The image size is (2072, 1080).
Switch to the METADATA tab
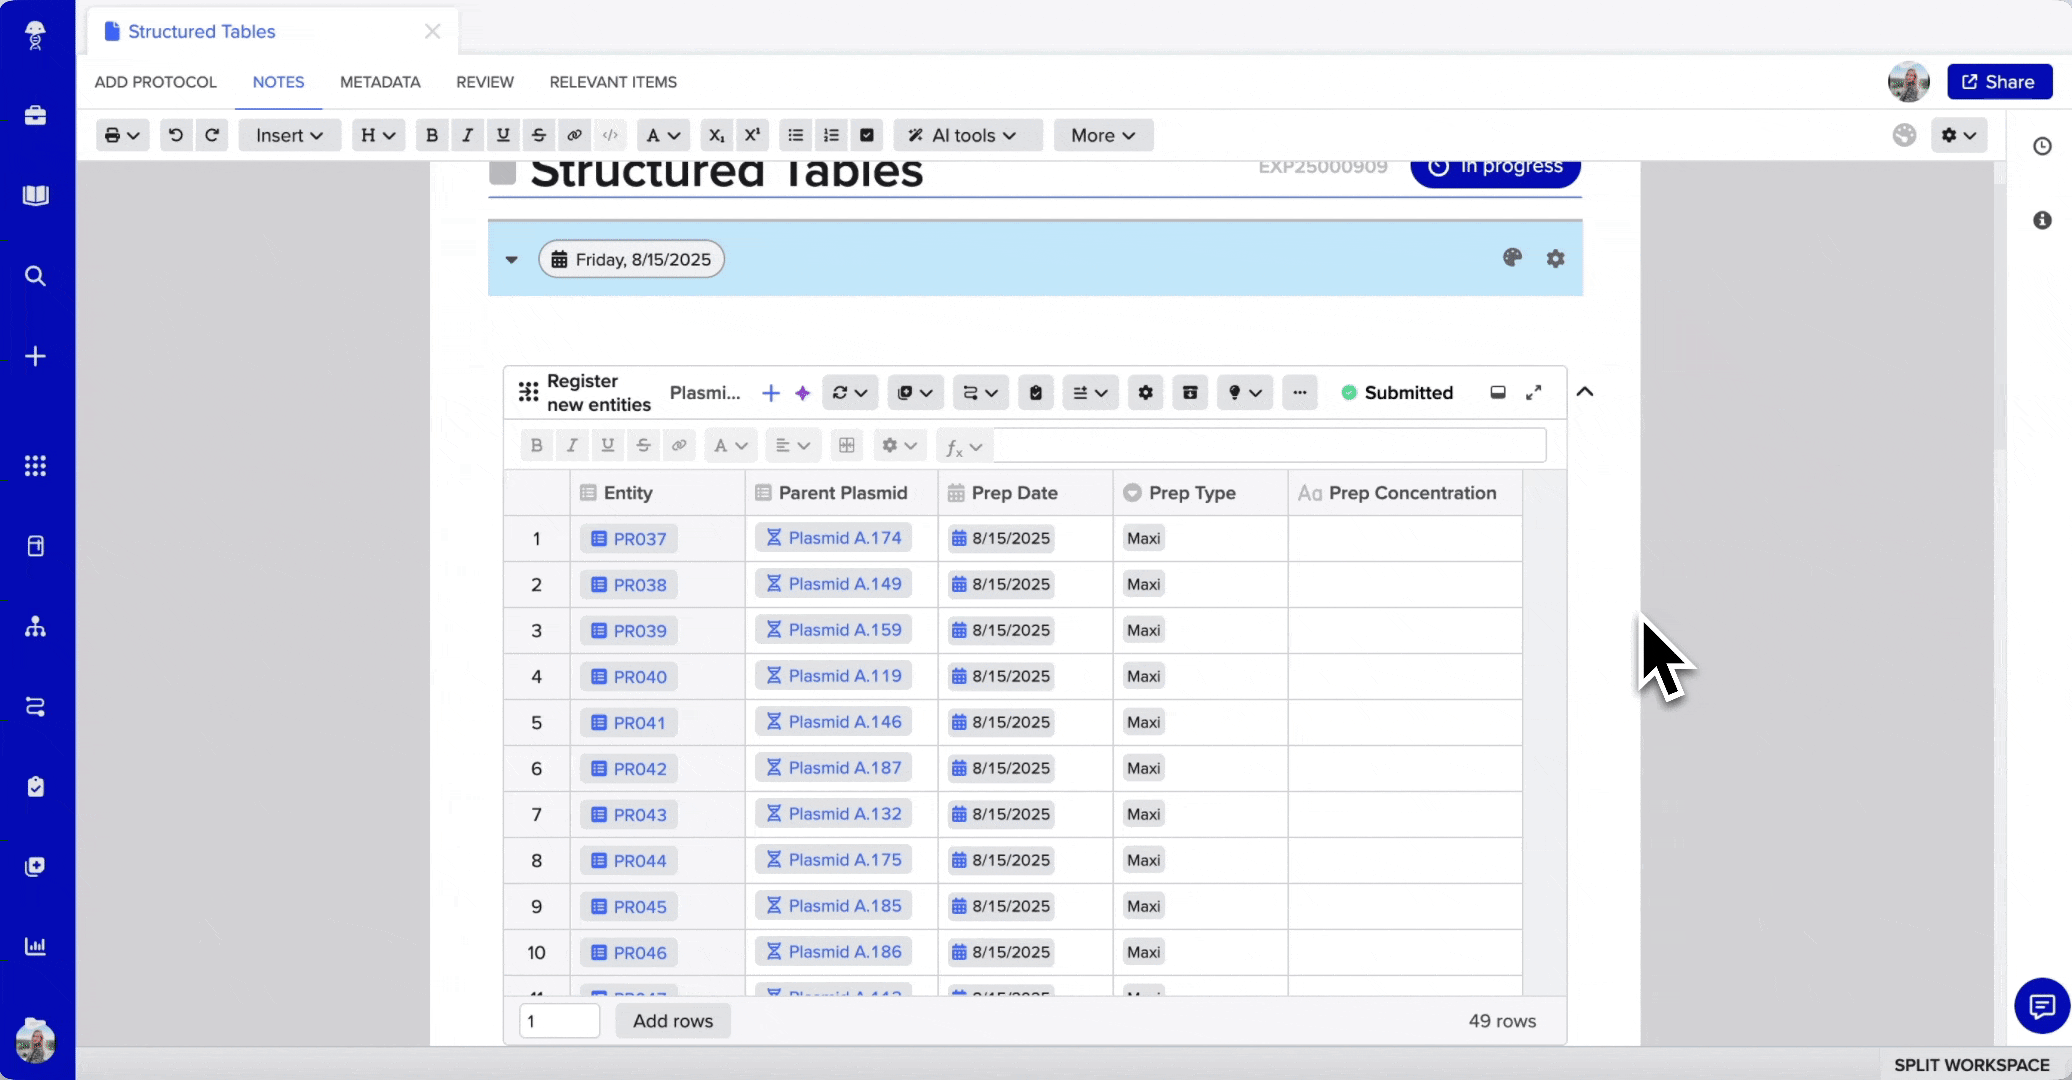379,82
